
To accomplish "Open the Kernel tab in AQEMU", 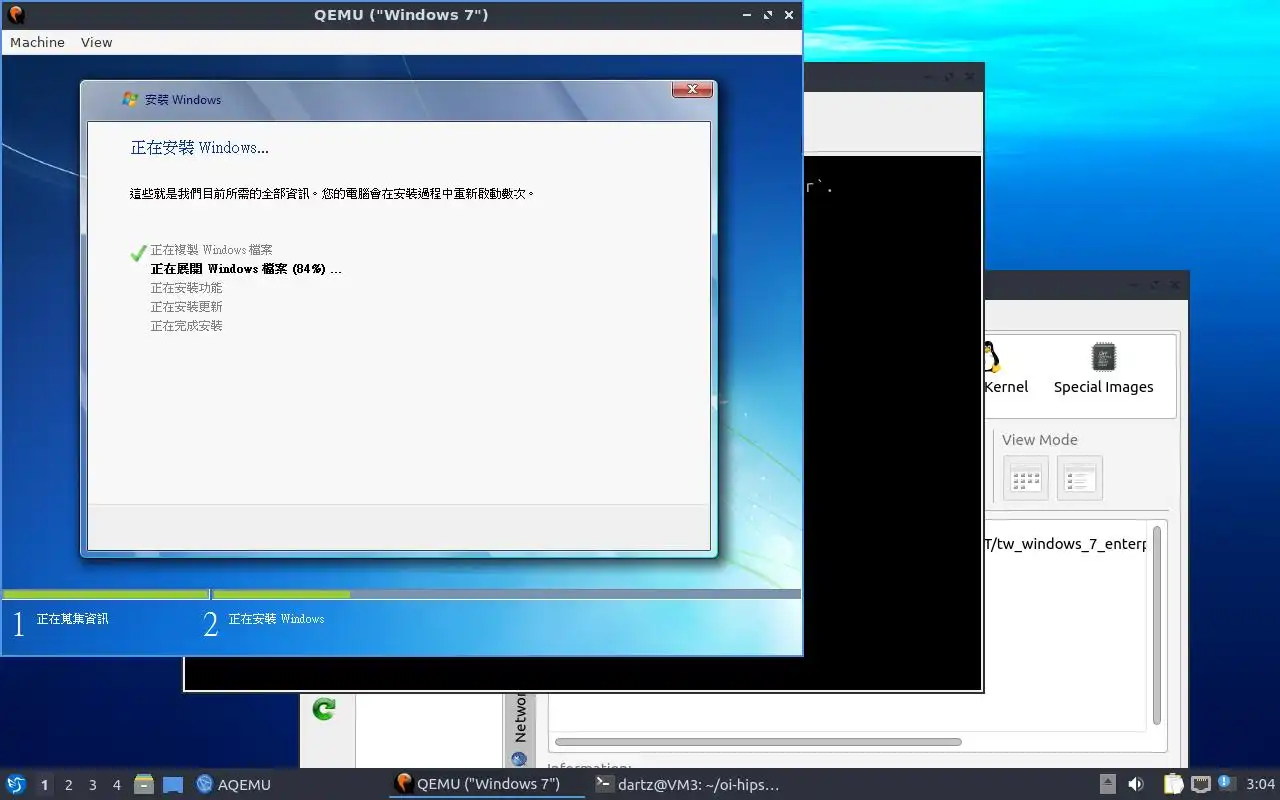I will tap(1006, 387).
